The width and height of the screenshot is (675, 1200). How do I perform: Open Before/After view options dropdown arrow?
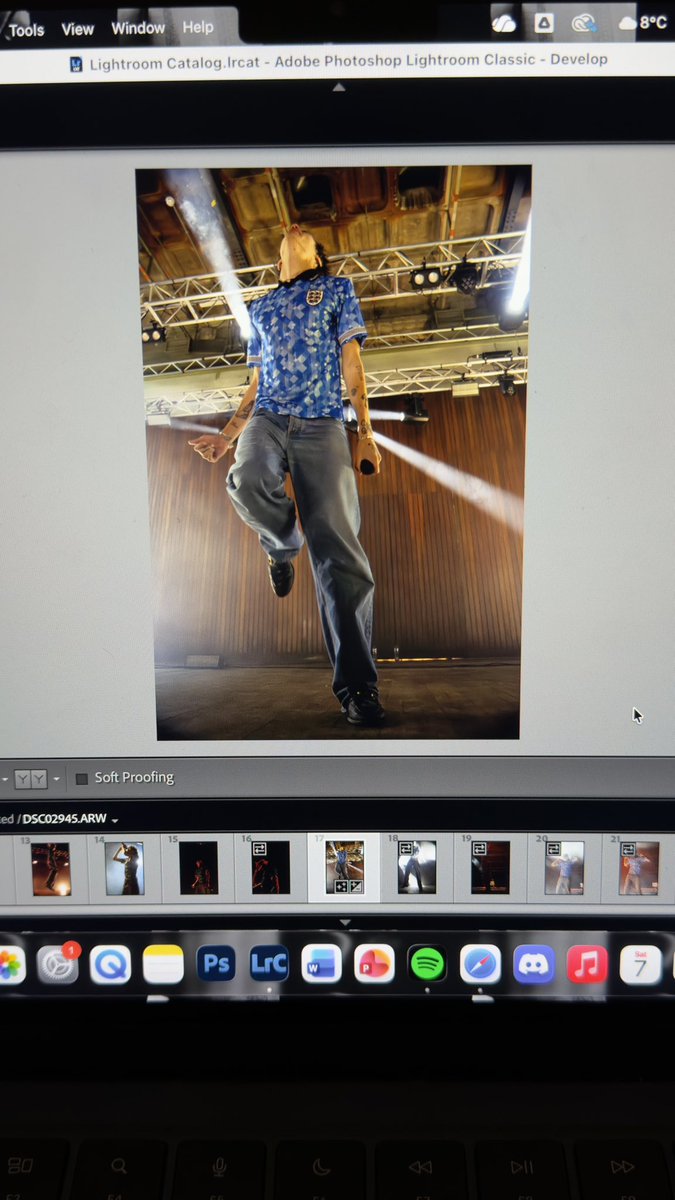(56, 779)
